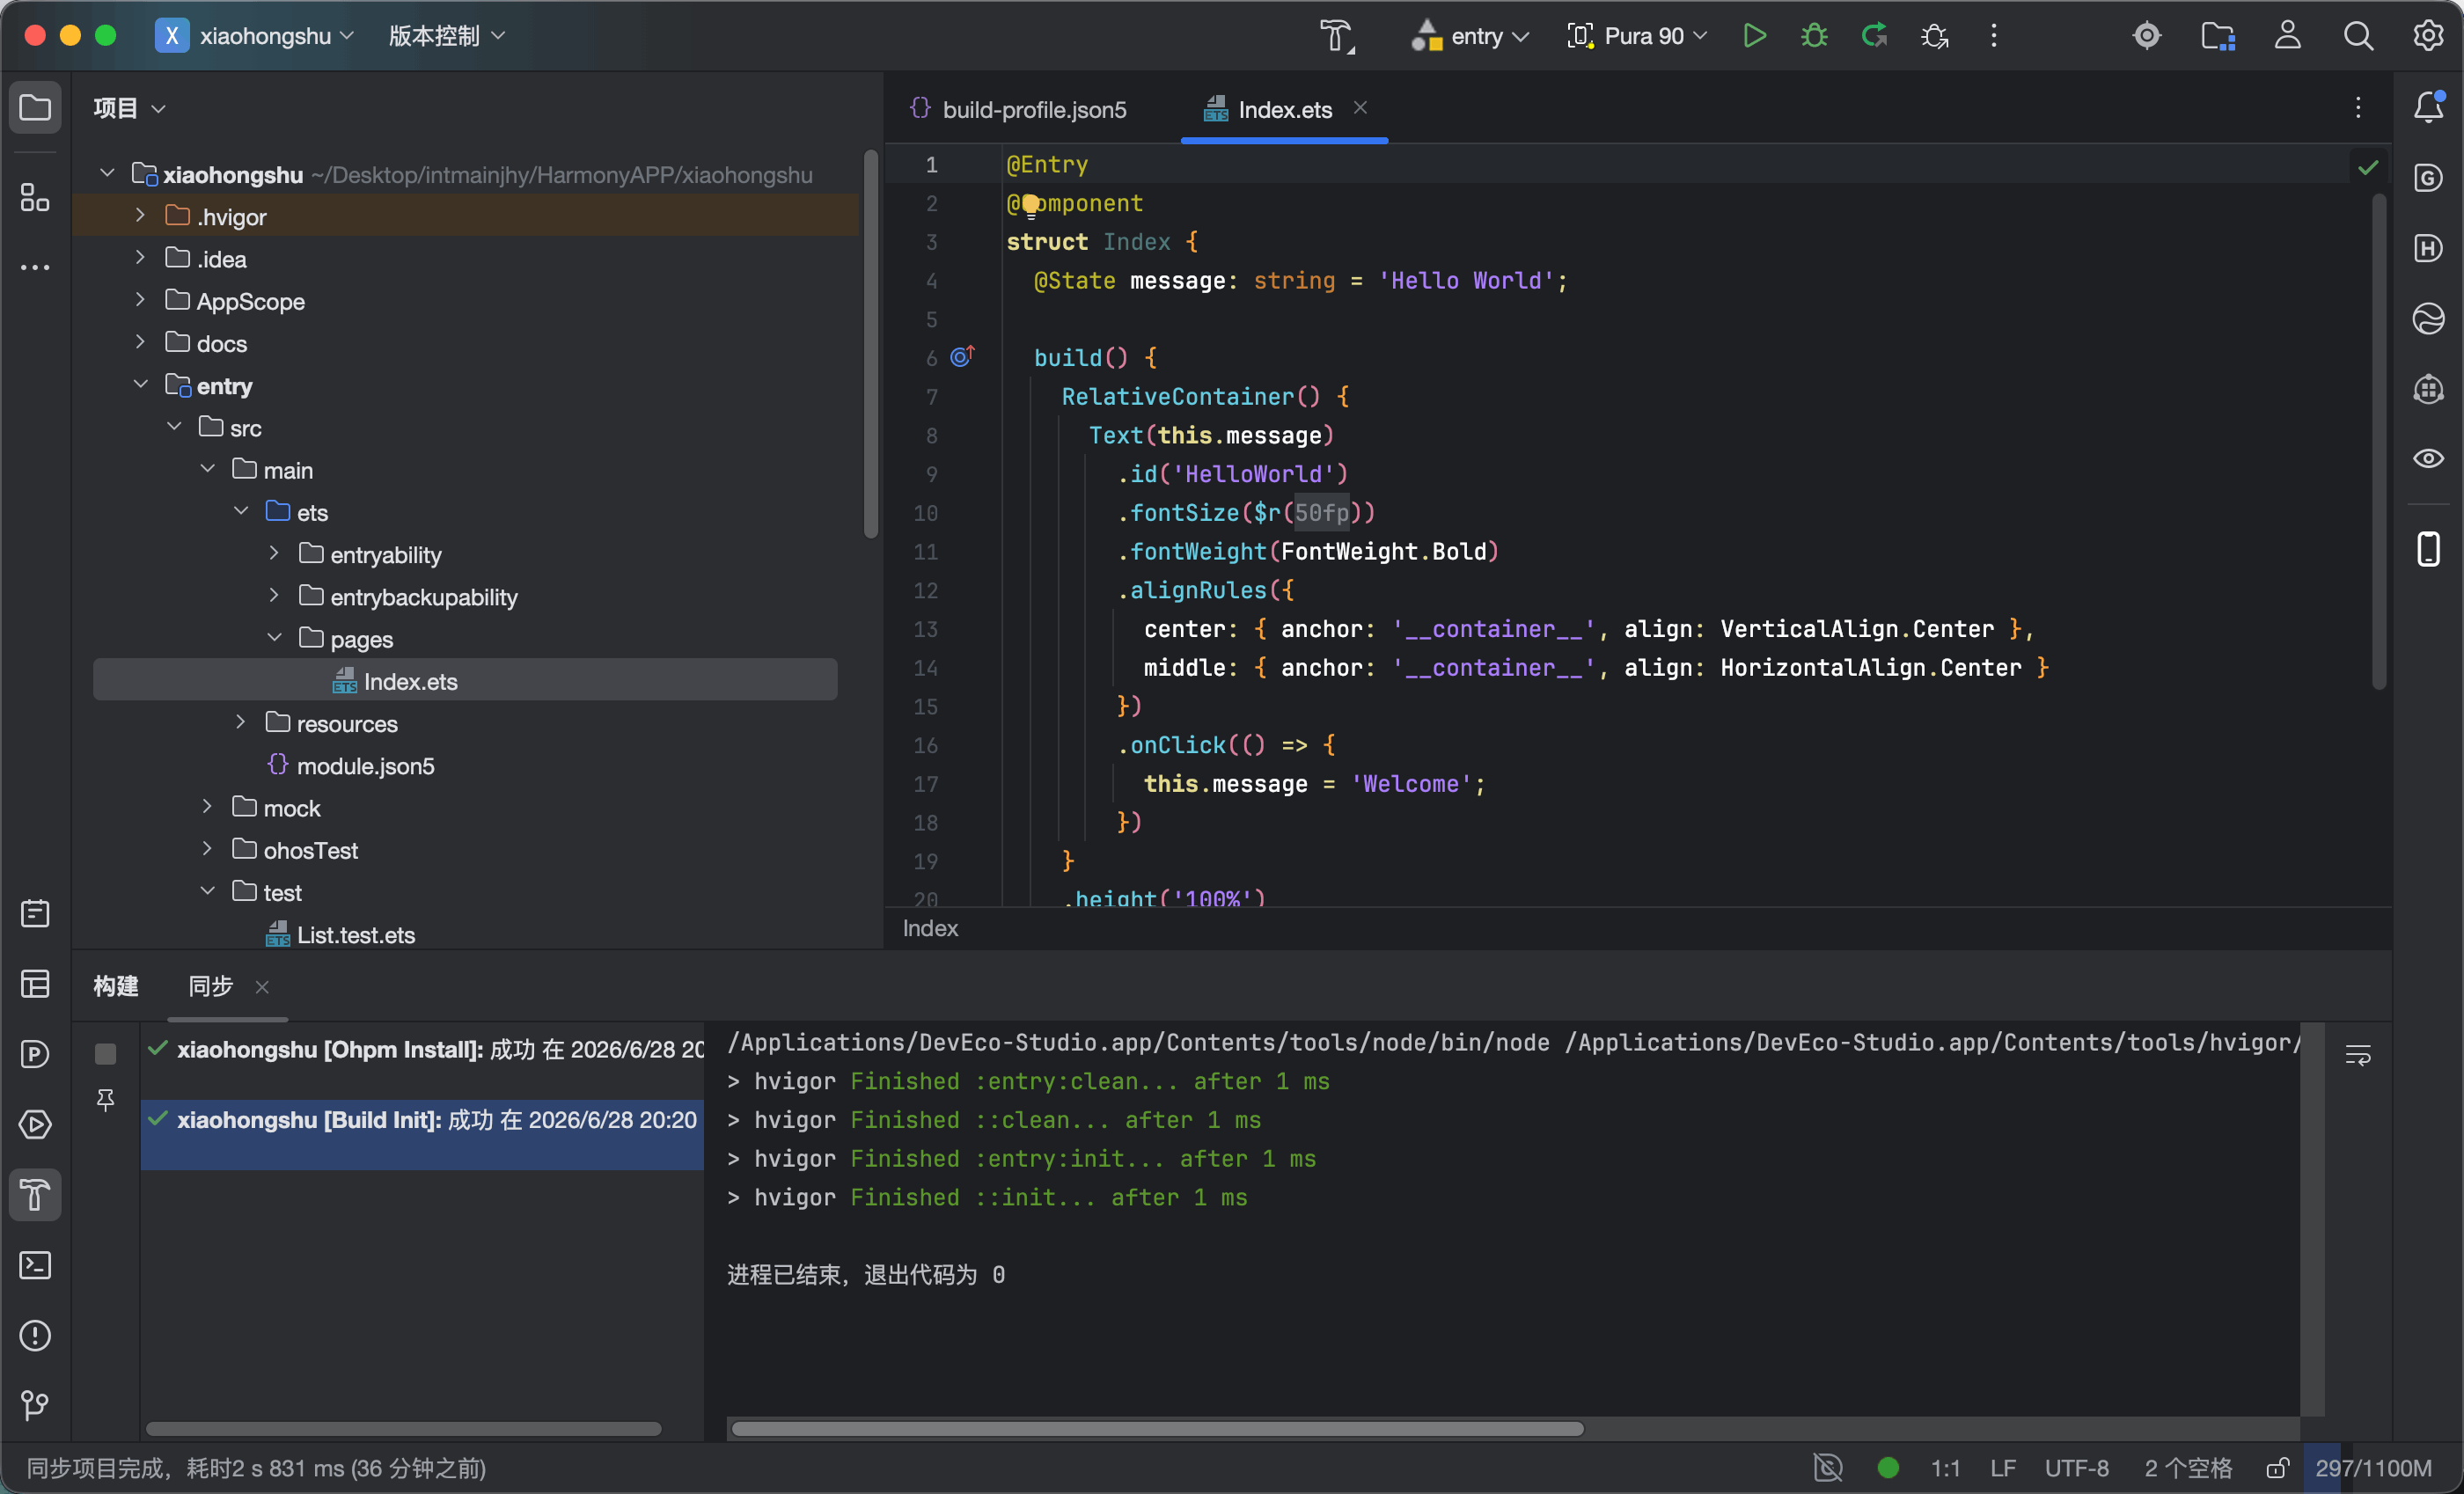Select the Build Init result row
Viewport: 2464px width, 1494px height.
[x=423, y=1134]
